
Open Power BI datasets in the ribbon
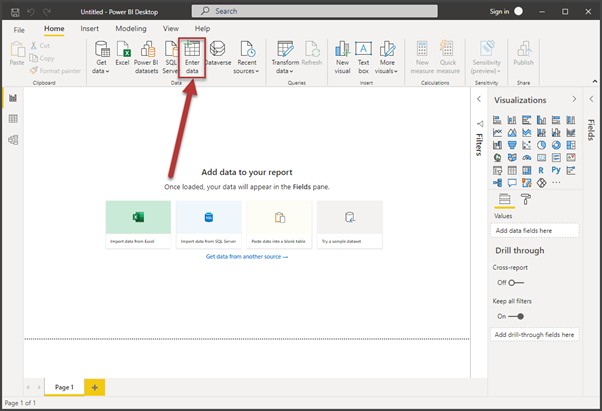146,58
